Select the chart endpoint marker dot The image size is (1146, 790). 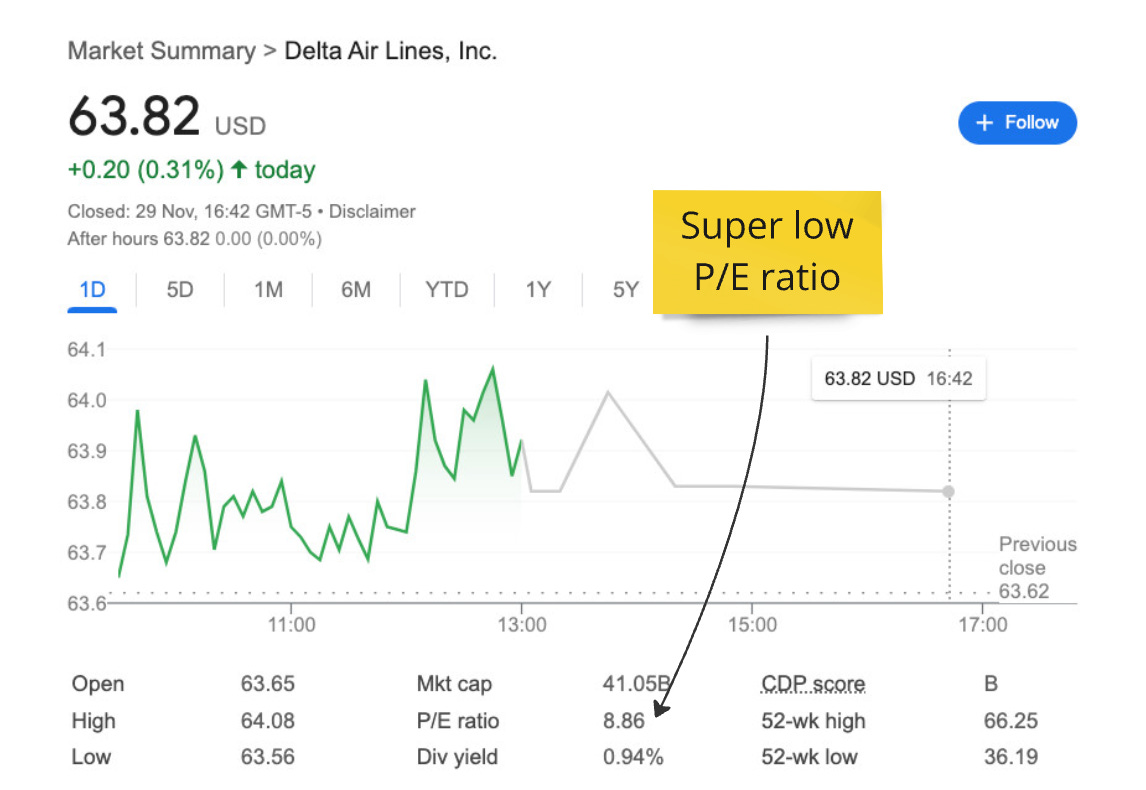tap(948, 492)
